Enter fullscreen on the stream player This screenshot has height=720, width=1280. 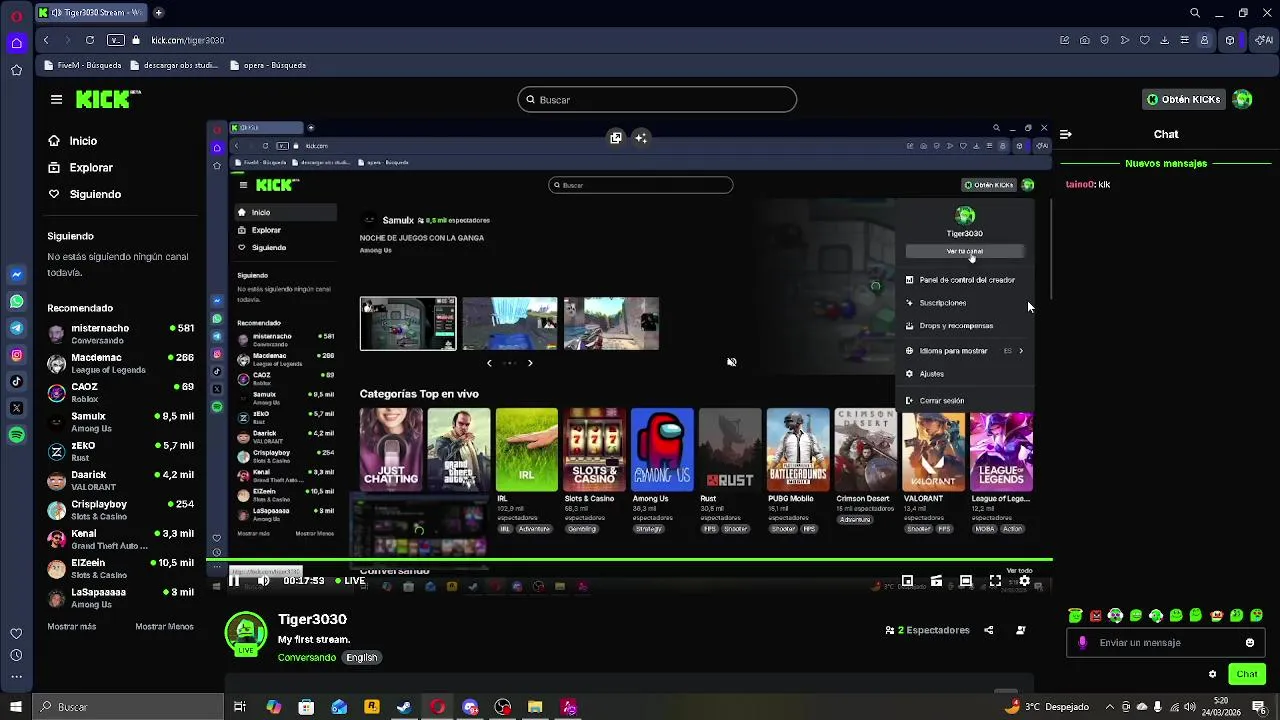click(995, 580)
